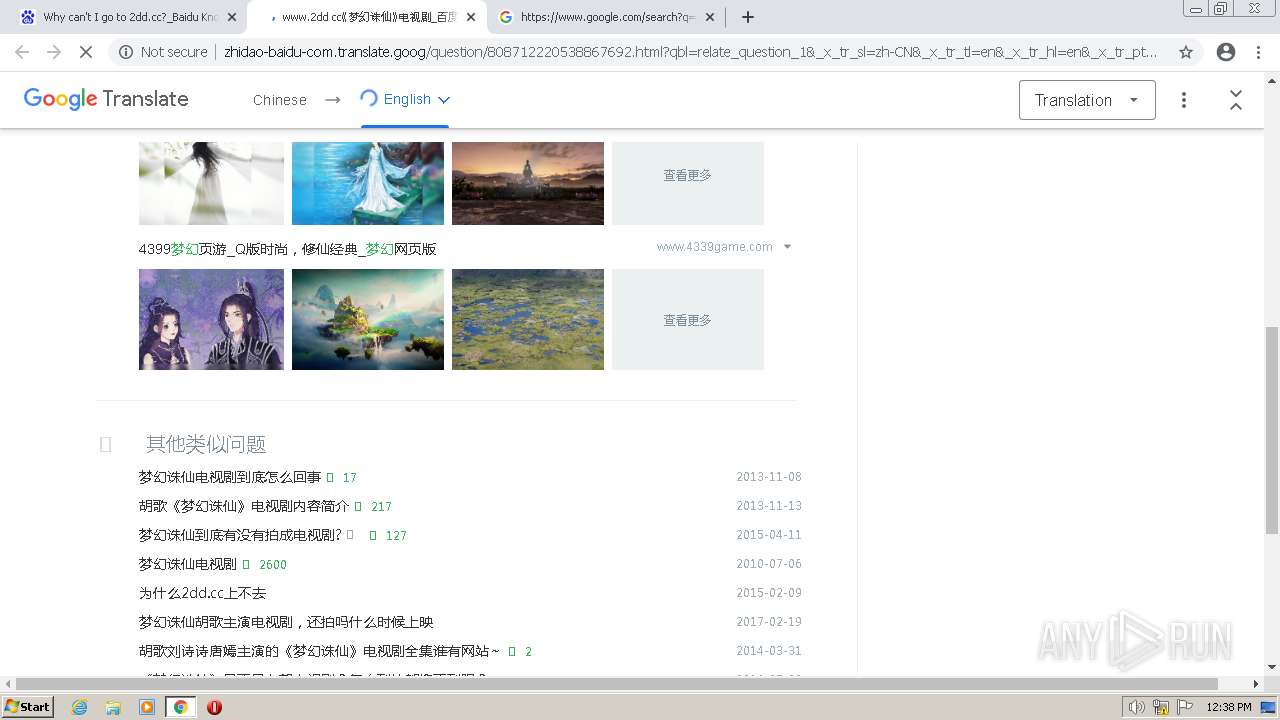Open question 梦幻诛仙胡歌主演电视剧还拍吗
This screenshot has width=1280, height=720.
(286, 622)
